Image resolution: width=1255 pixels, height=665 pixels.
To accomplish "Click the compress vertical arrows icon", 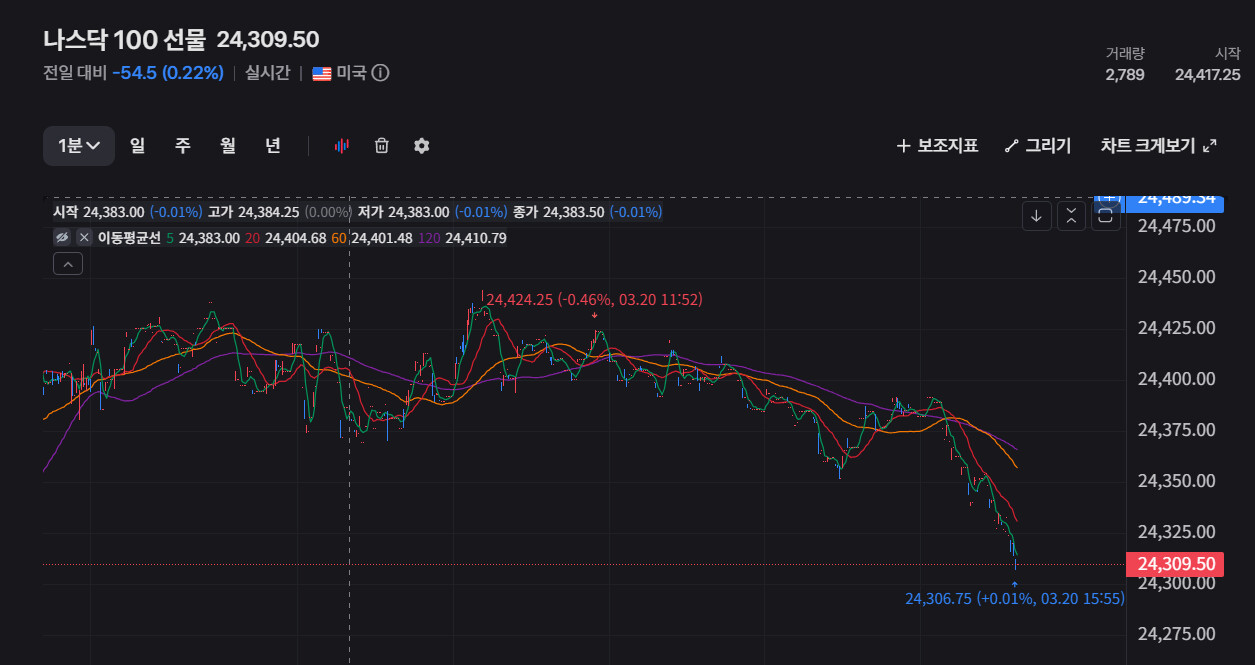I will (1071, 215).
